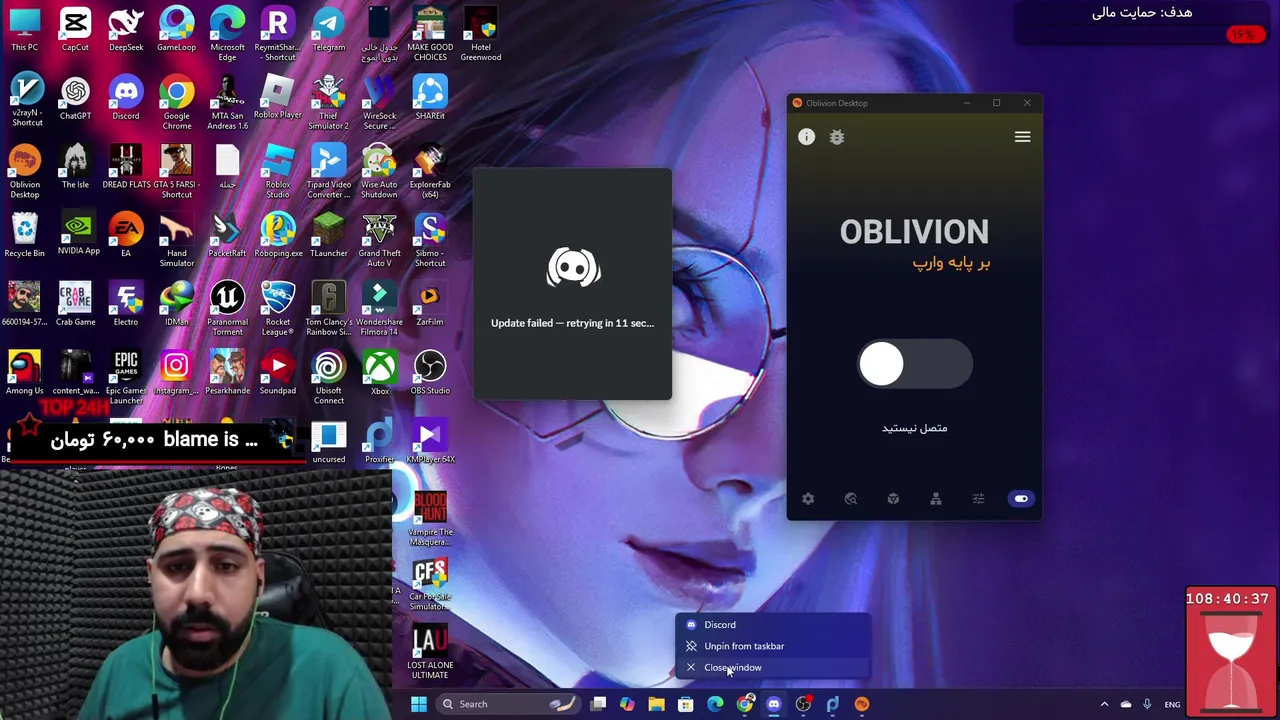The height and width of the screenshot is (720, 1280).
Task: Select the WireSock Secure desktop shortcut
Action: (x=379, y=103)
